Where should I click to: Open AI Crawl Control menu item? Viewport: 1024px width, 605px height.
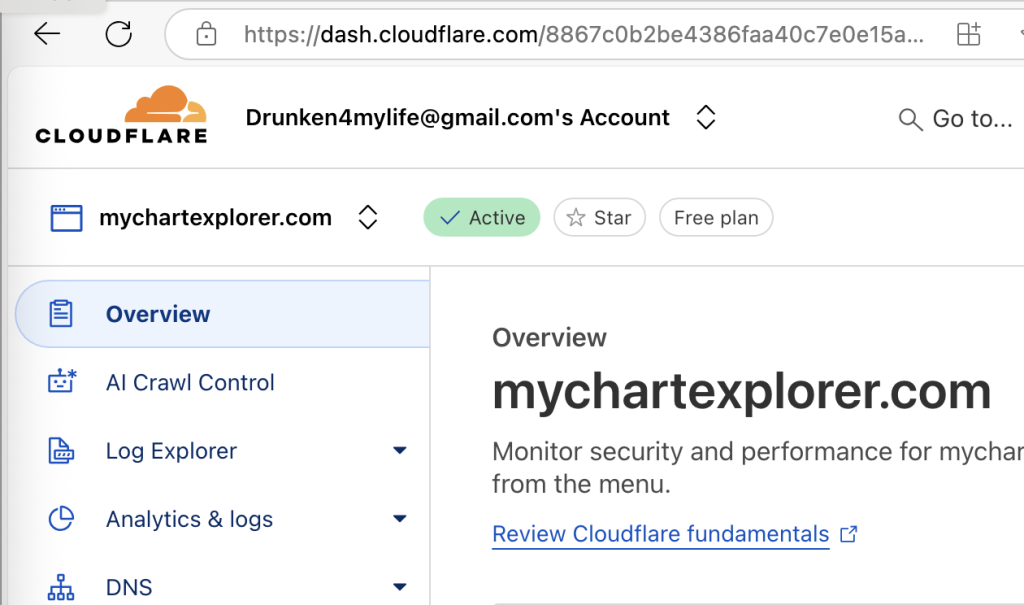click(x=190, y=382)
